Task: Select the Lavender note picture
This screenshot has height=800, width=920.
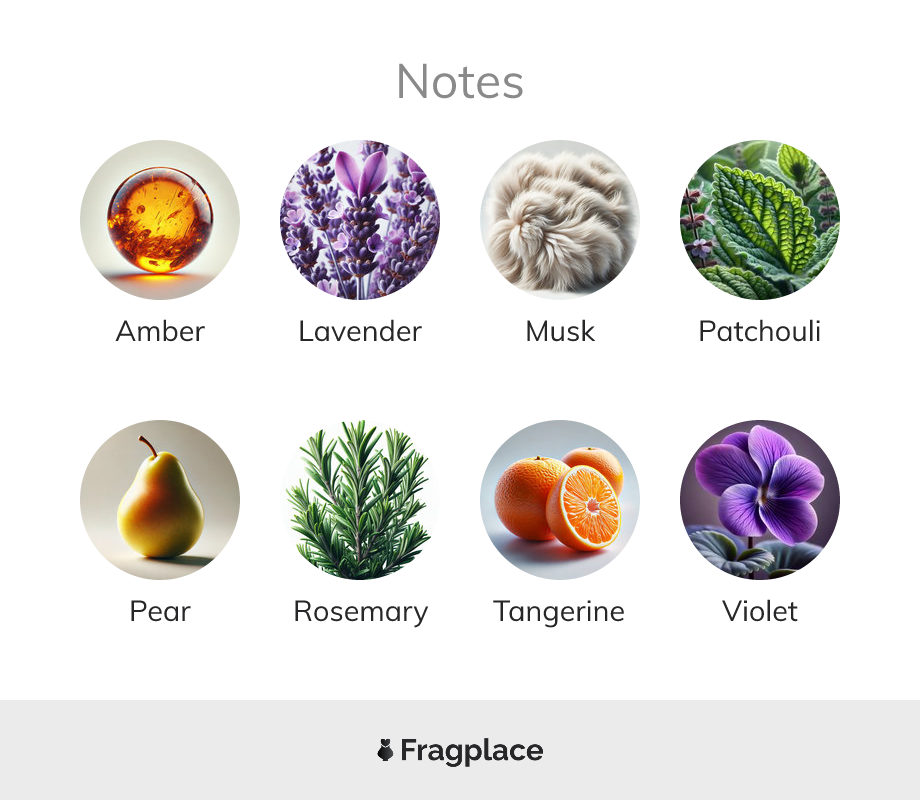Action: (360, 220)
